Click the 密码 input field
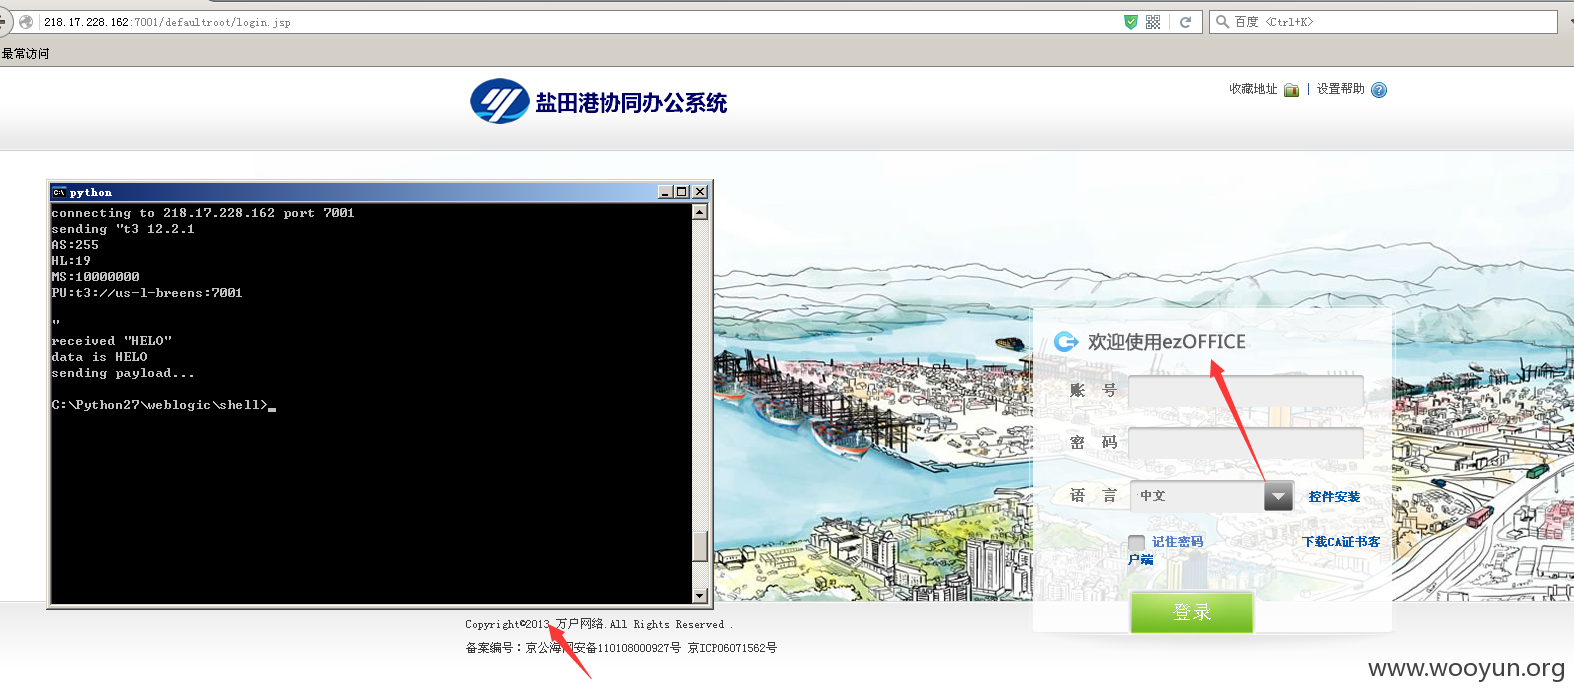 (x=1246, y=443)
